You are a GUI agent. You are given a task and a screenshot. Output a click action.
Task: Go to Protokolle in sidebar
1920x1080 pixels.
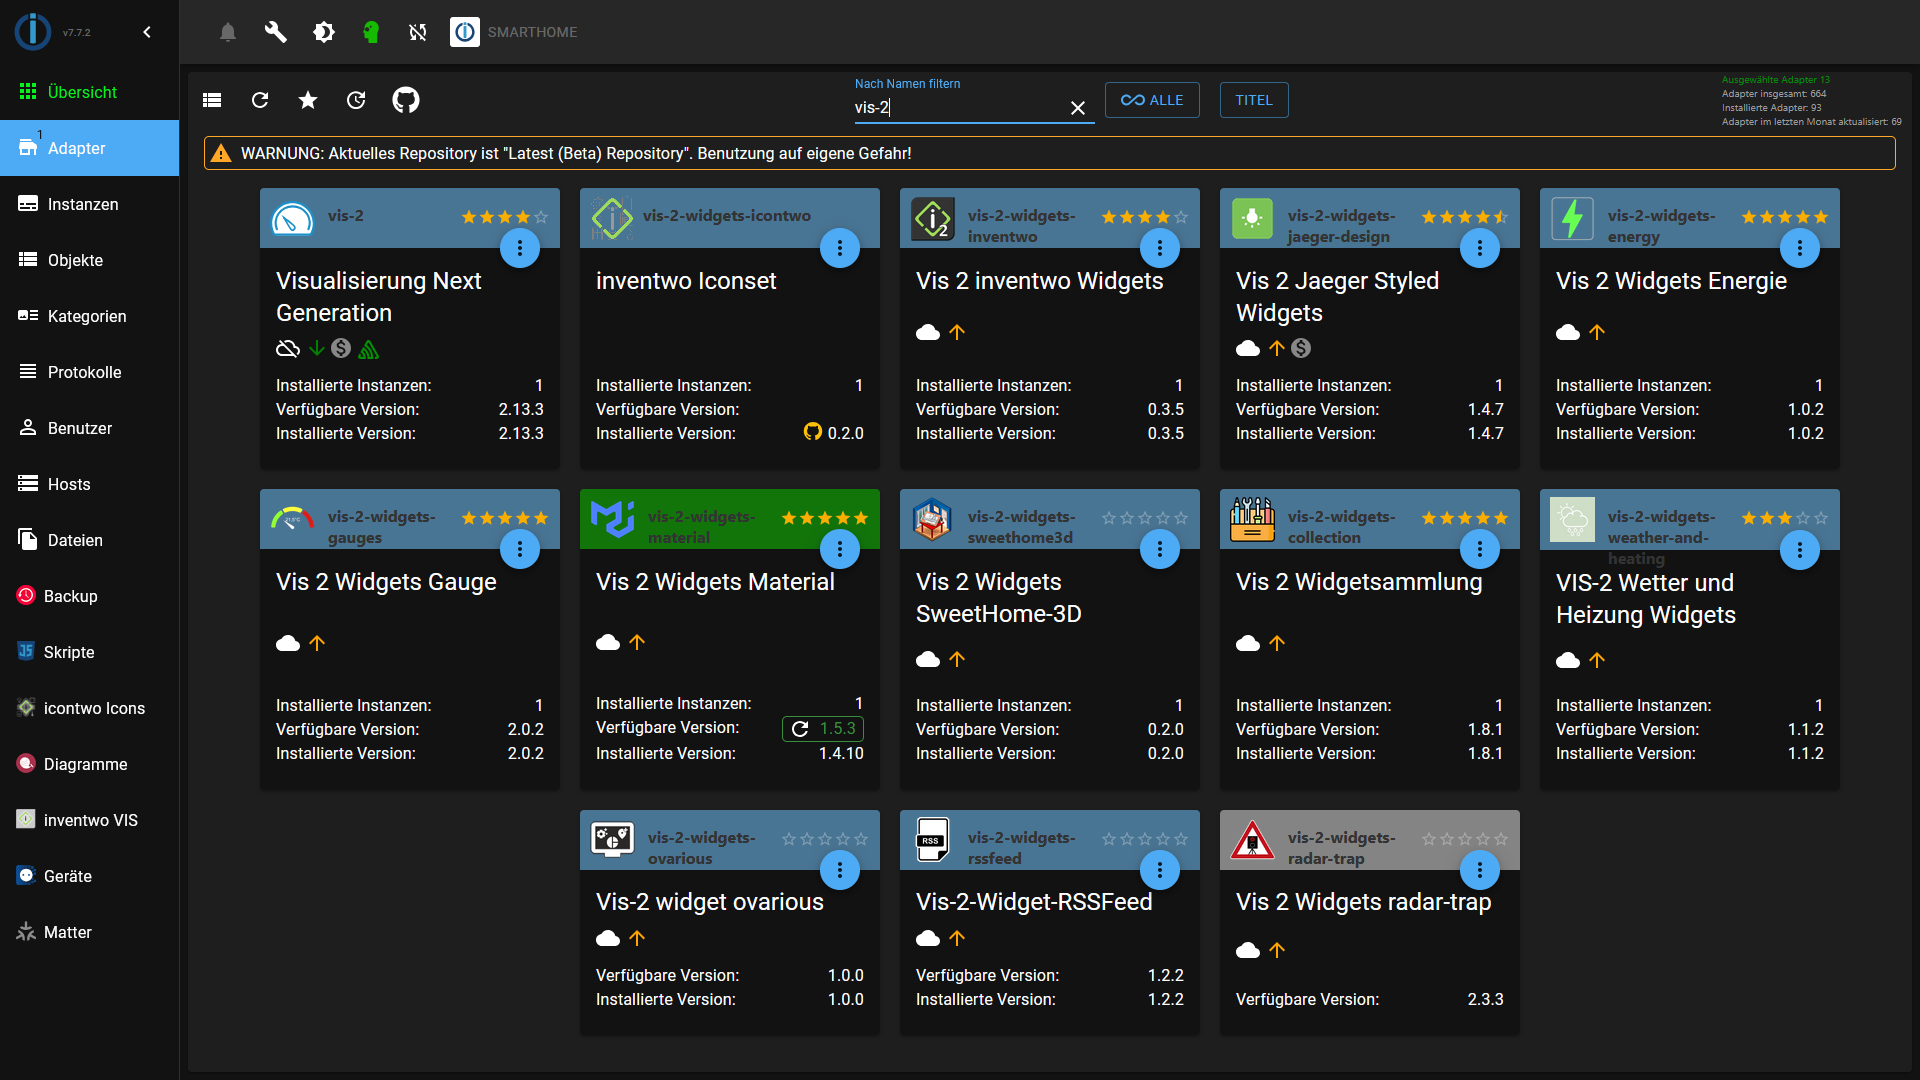[x=84, y=372]
